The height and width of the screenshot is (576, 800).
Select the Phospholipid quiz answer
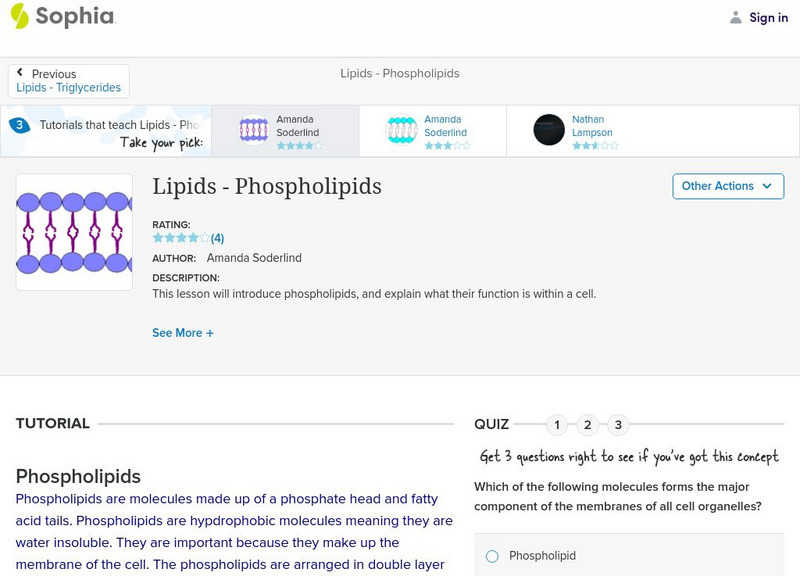[495, 556]
